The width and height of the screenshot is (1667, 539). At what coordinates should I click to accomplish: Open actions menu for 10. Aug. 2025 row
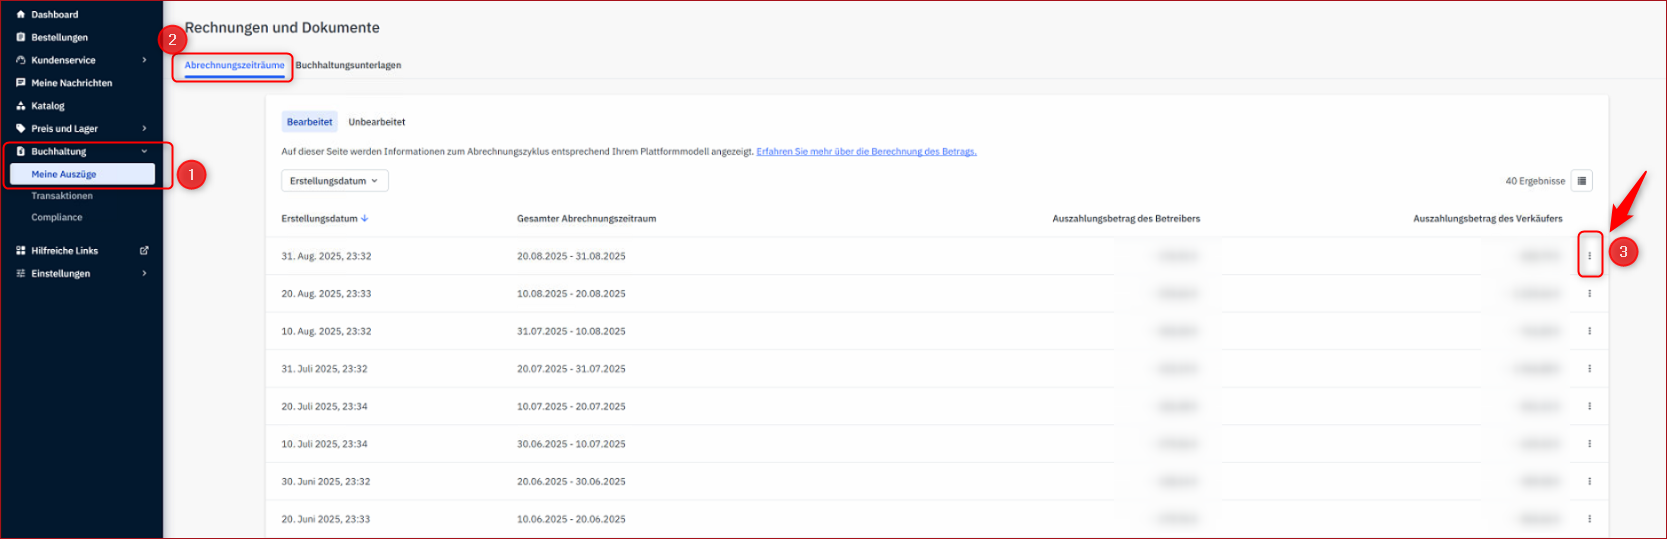[1589, 331]
